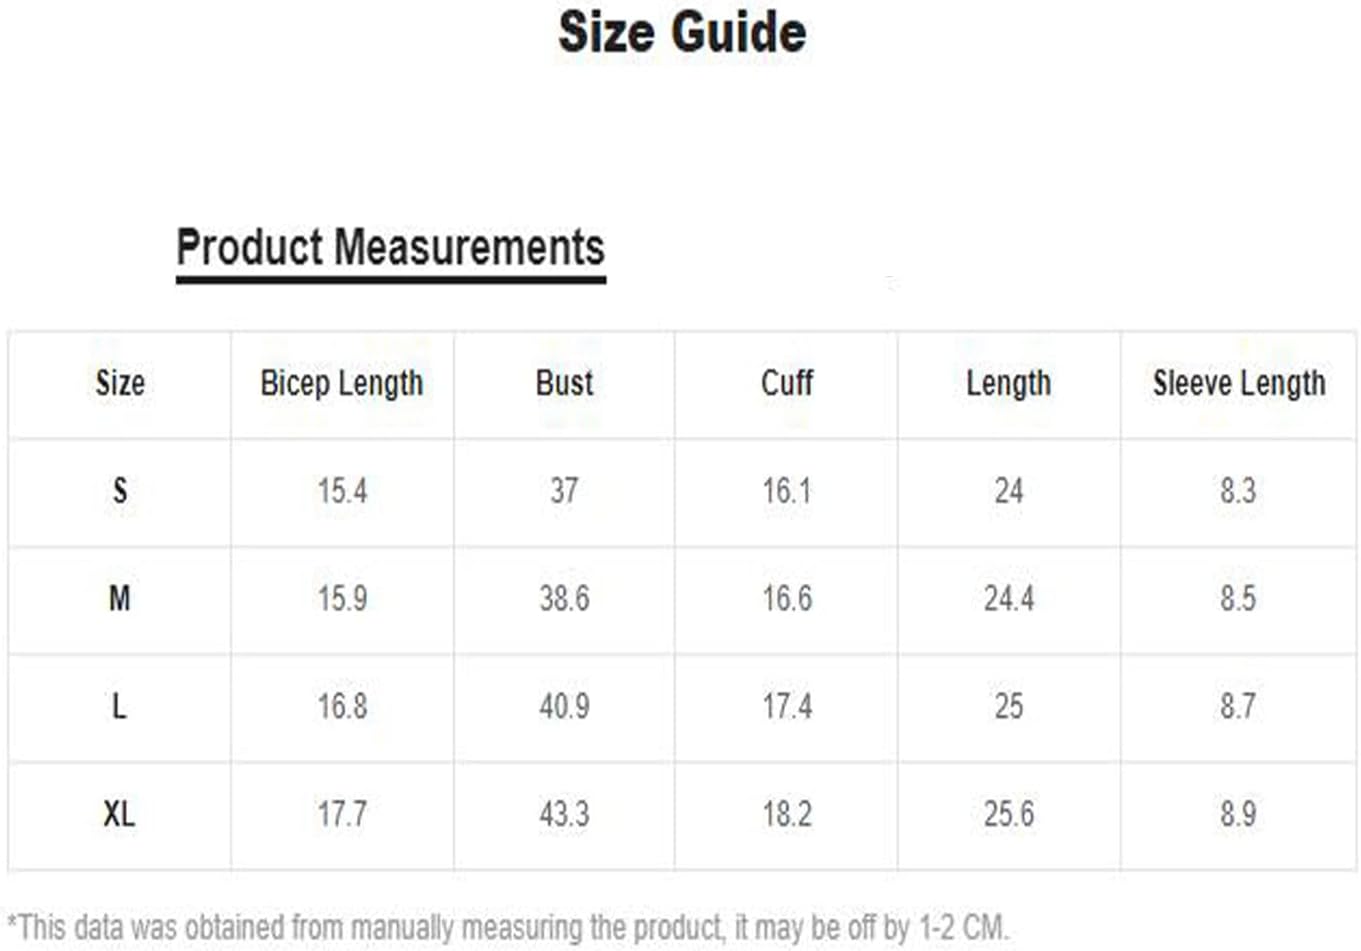Click the M size row label

120,599
